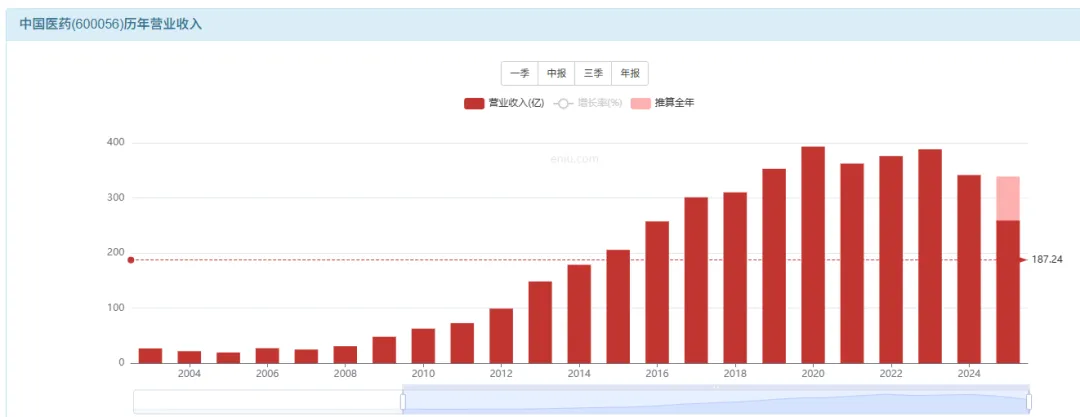Toggle the 推算全年 legend series
The height and width of the screenshot is (417, 1080).
coord(663,103)
